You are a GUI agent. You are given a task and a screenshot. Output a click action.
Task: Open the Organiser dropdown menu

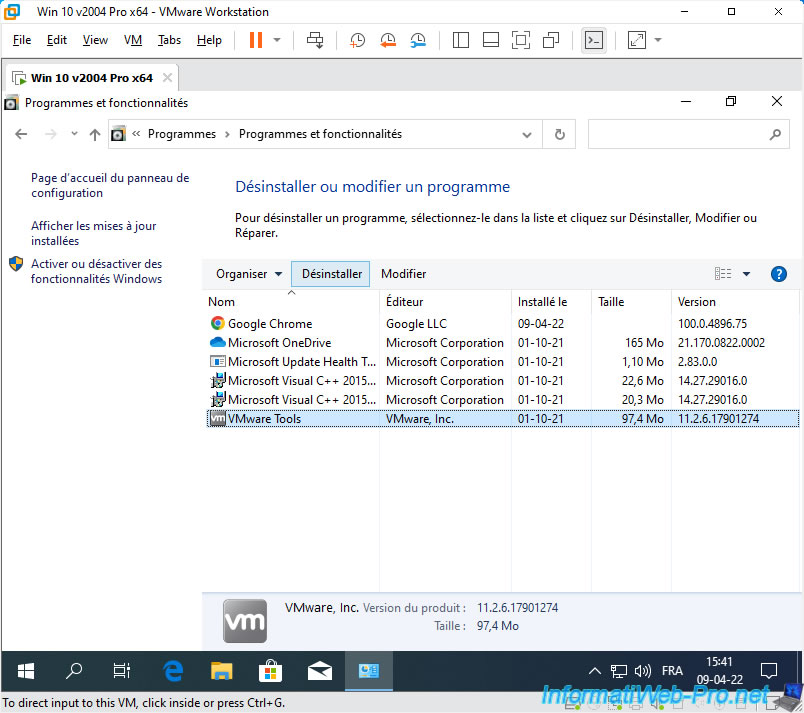coord(249,274)
